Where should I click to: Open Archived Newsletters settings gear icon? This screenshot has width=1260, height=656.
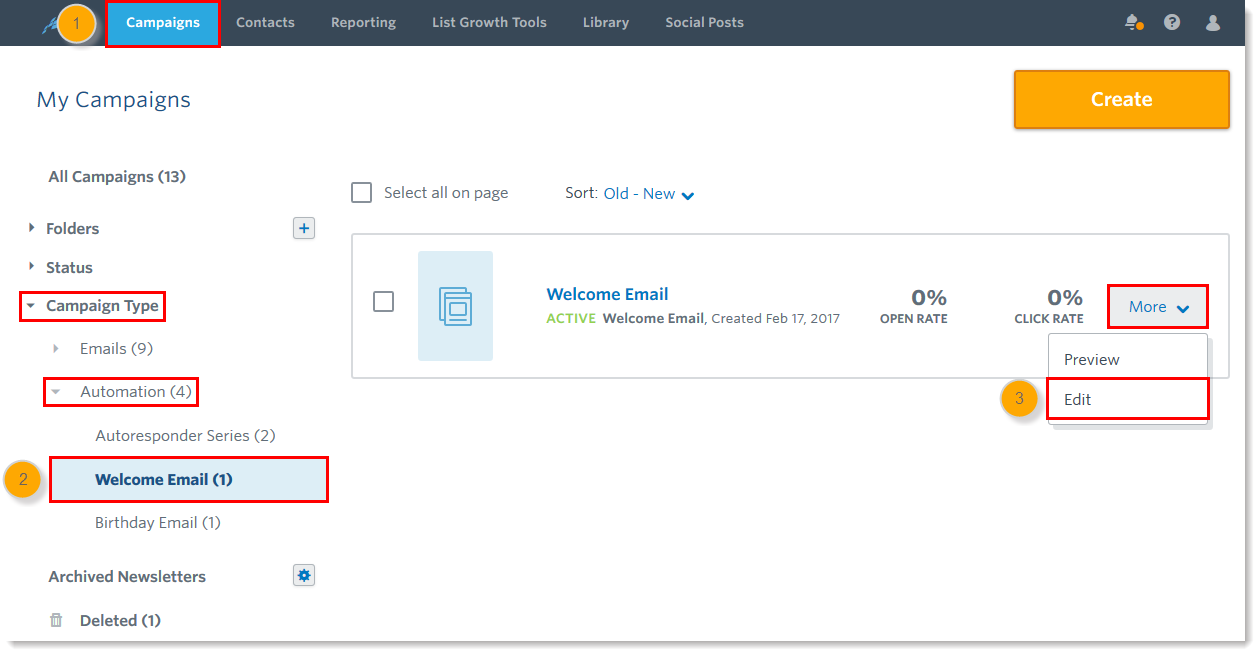(x=304, y=575)
